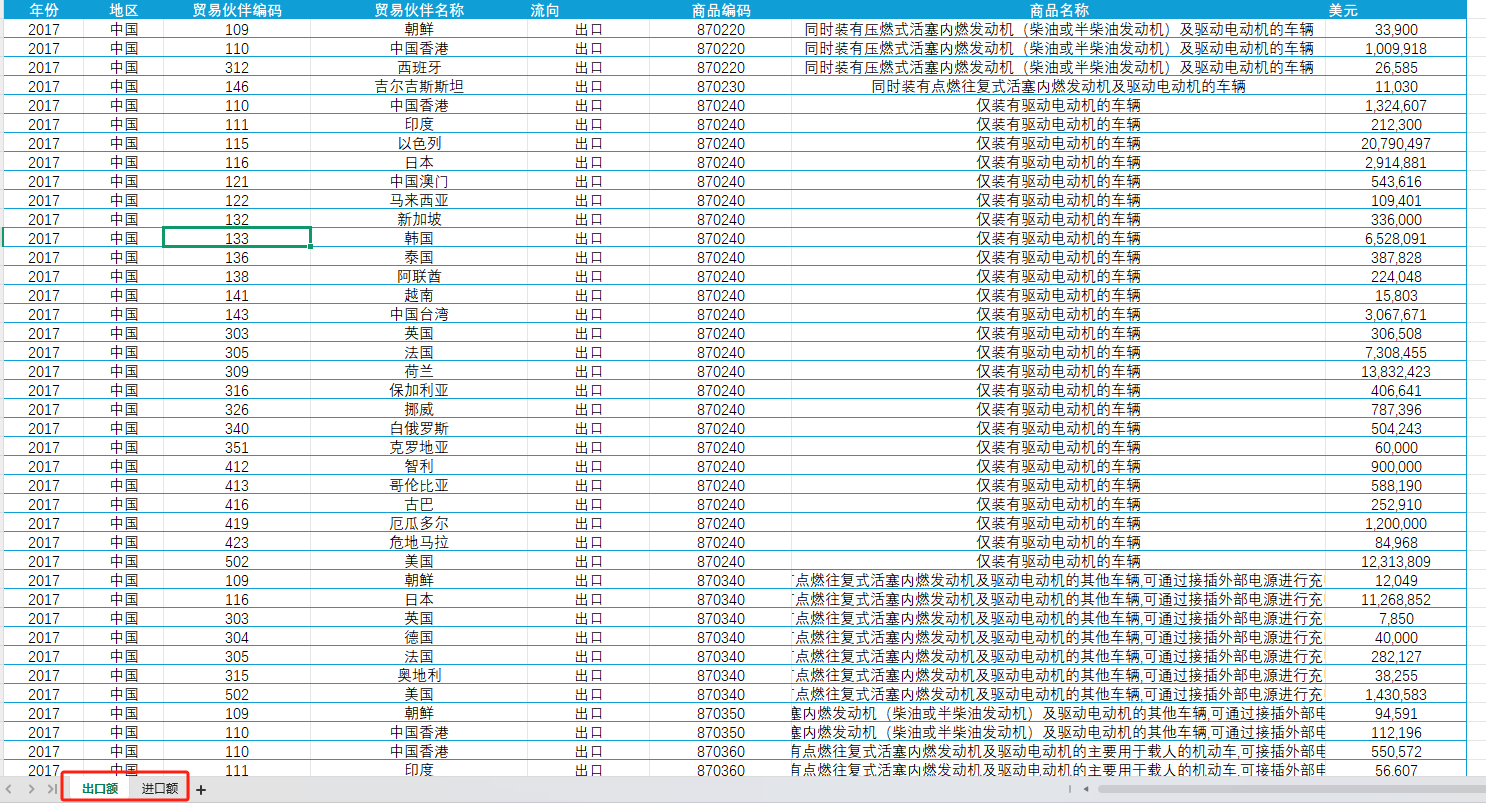Go to previous sheet arrow
The image size is (1486, 803).
10,790
